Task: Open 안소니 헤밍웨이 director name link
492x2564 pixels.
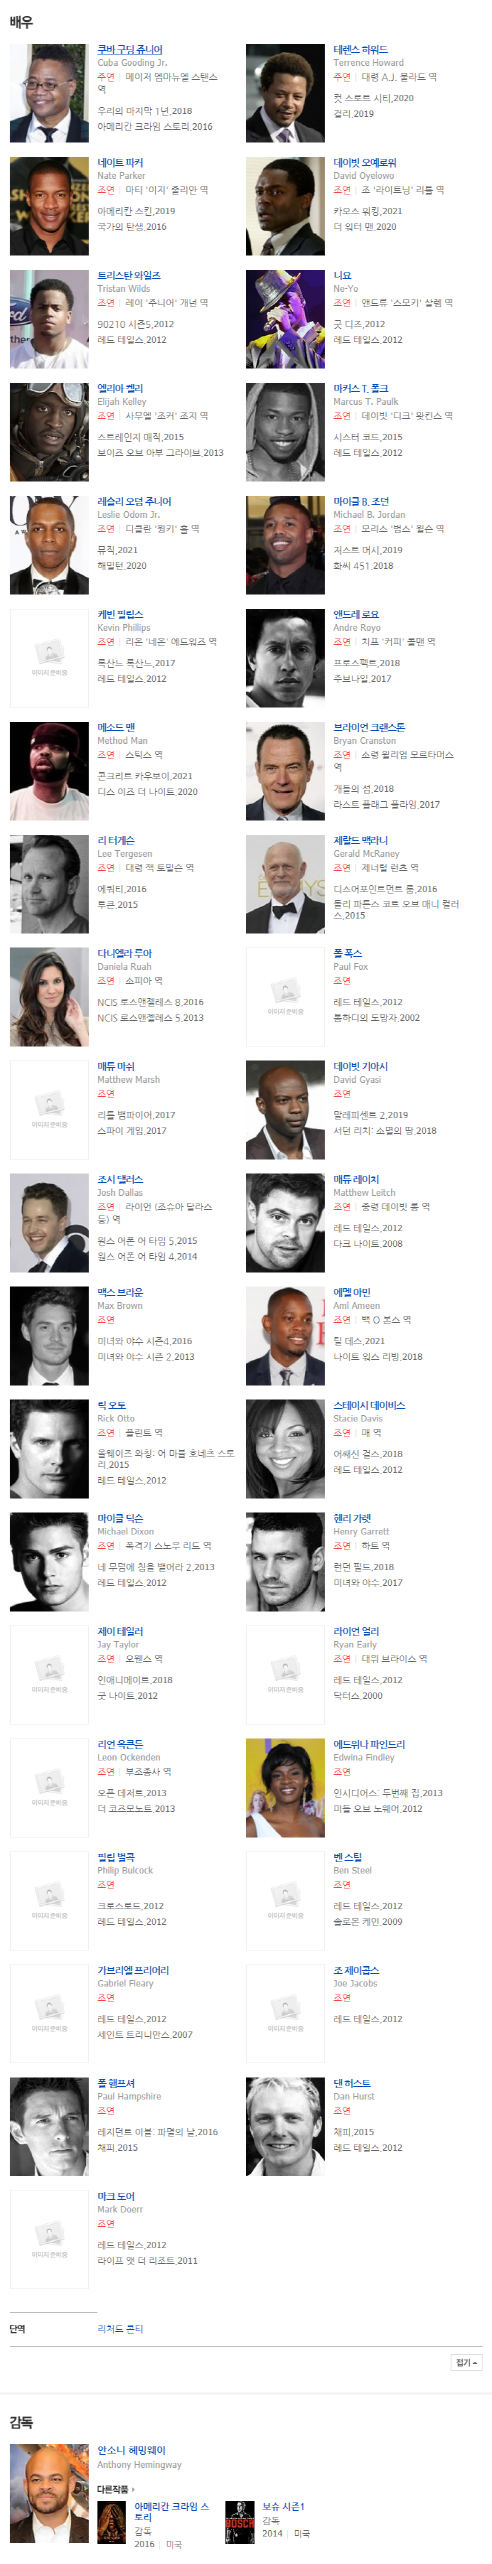Action: pyautogui.click(x=131, y=2450)
